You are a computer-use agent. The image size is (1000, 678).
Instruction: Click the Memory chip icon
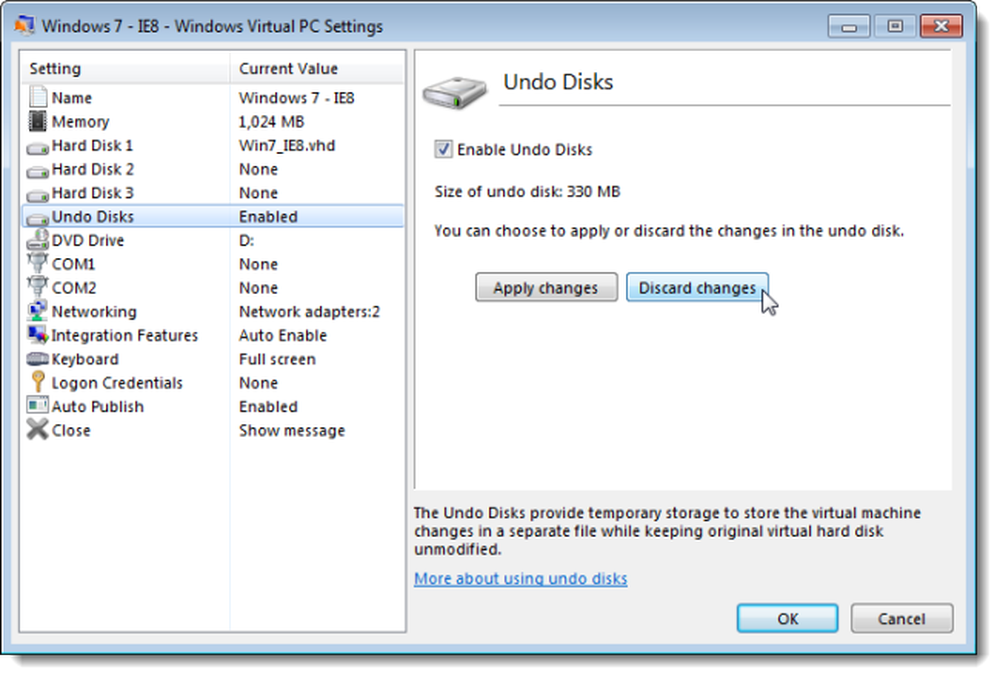[38, 121]
